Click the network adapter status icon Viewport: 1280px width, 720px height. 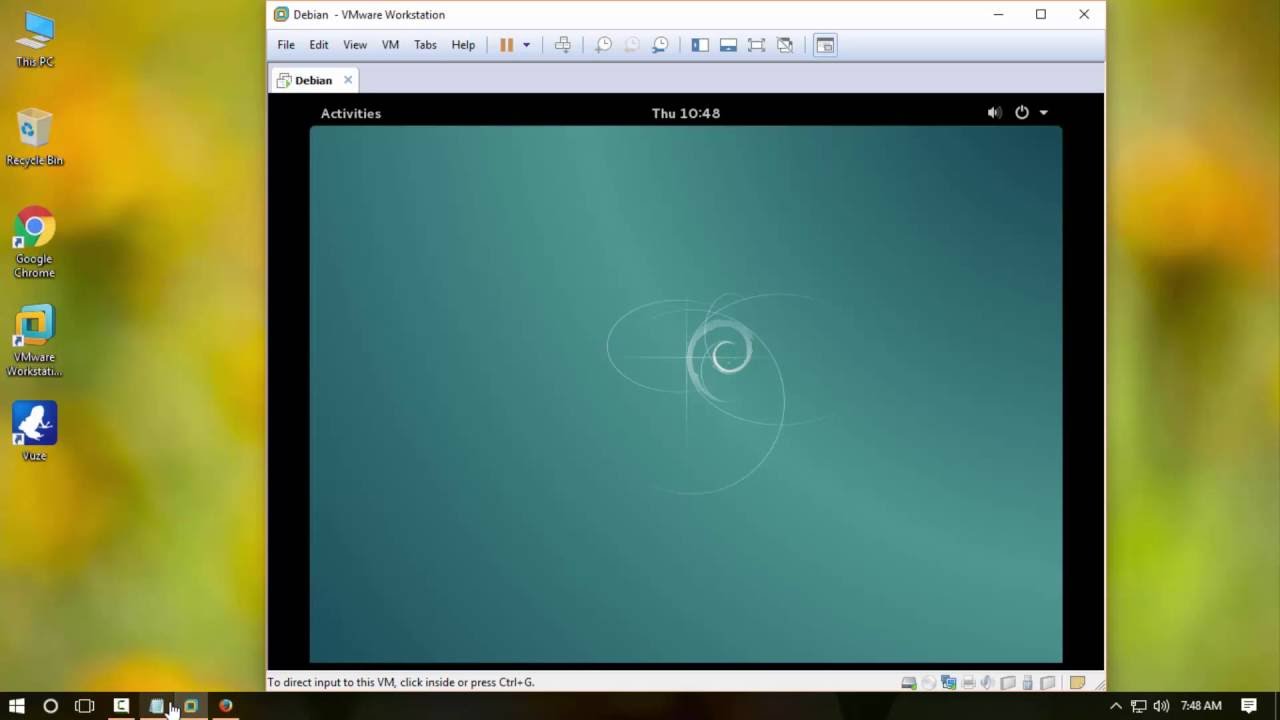coord(949,683)
